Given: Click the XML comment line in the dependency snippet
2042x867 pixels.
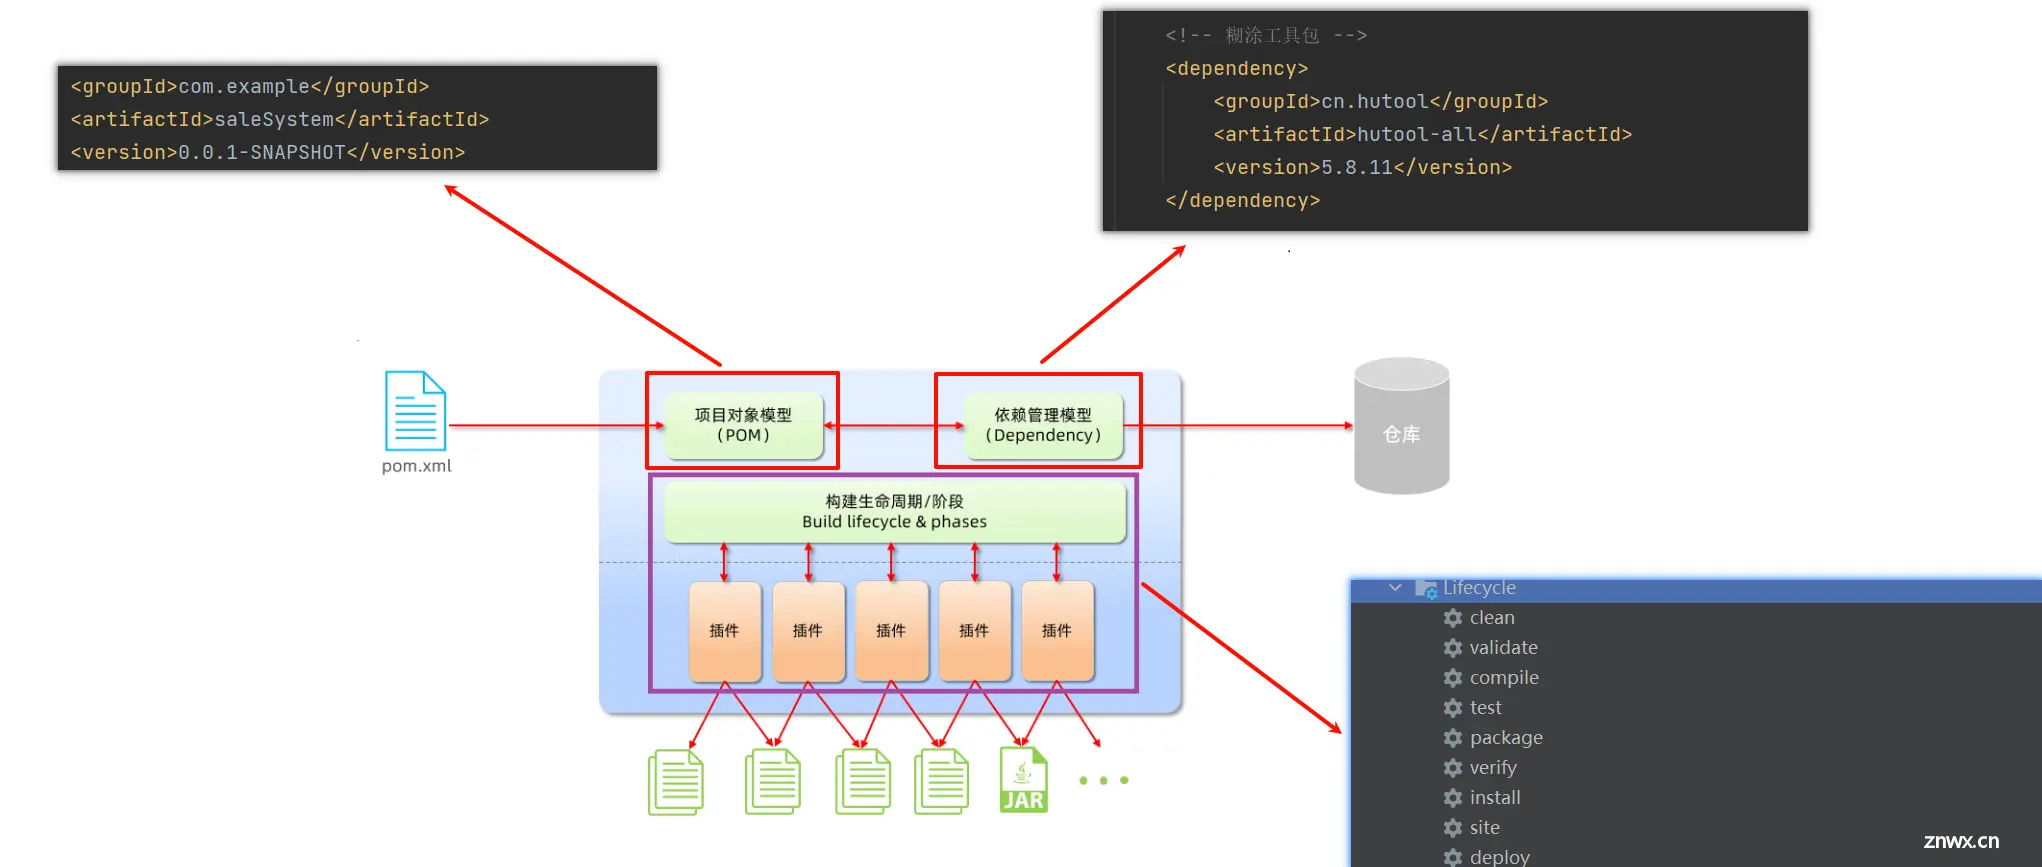Looking at the screenshot, I should pyautogui.click(x=1266, y=36).
